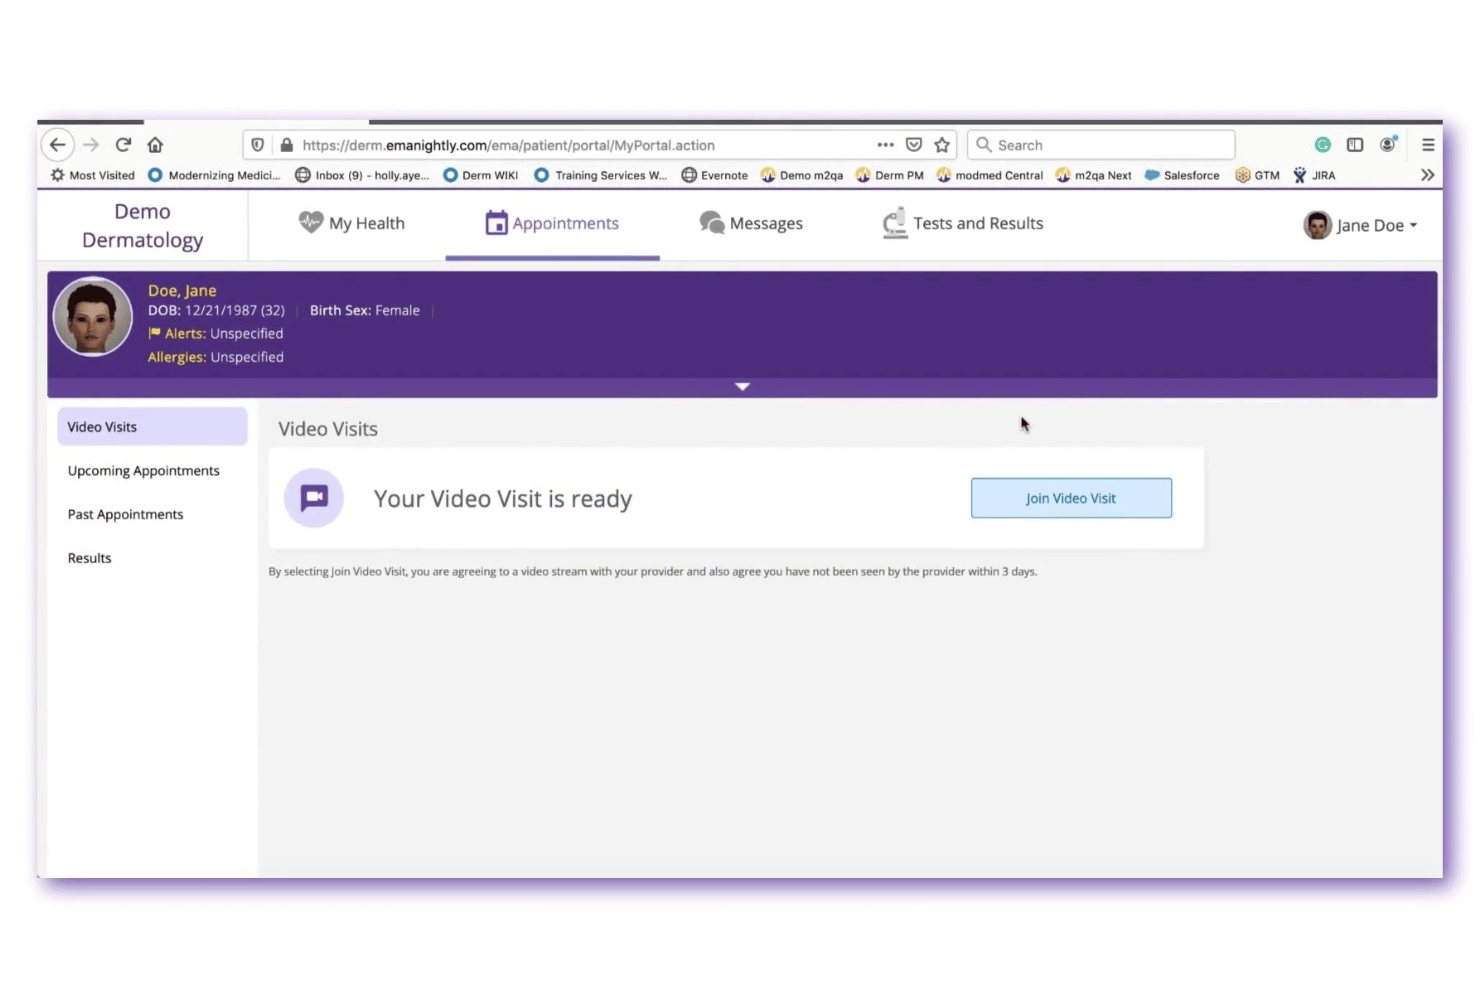Open the Salesforce bookmark
Screen dimensions: 1480x987
[1182, 175]
